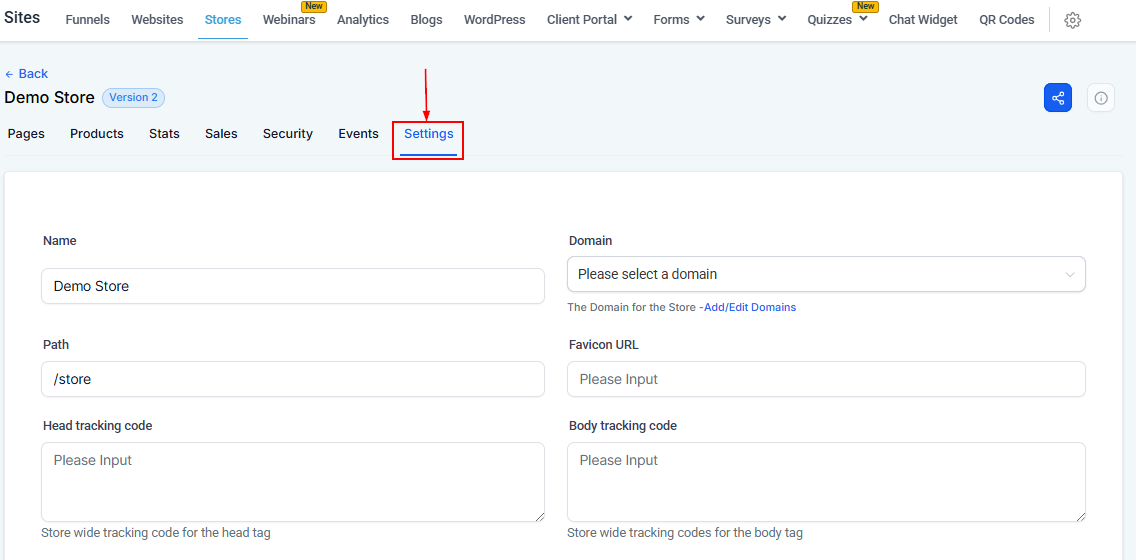
Task: Click the Add/Edit Domains link
Action: pos(750,308)
